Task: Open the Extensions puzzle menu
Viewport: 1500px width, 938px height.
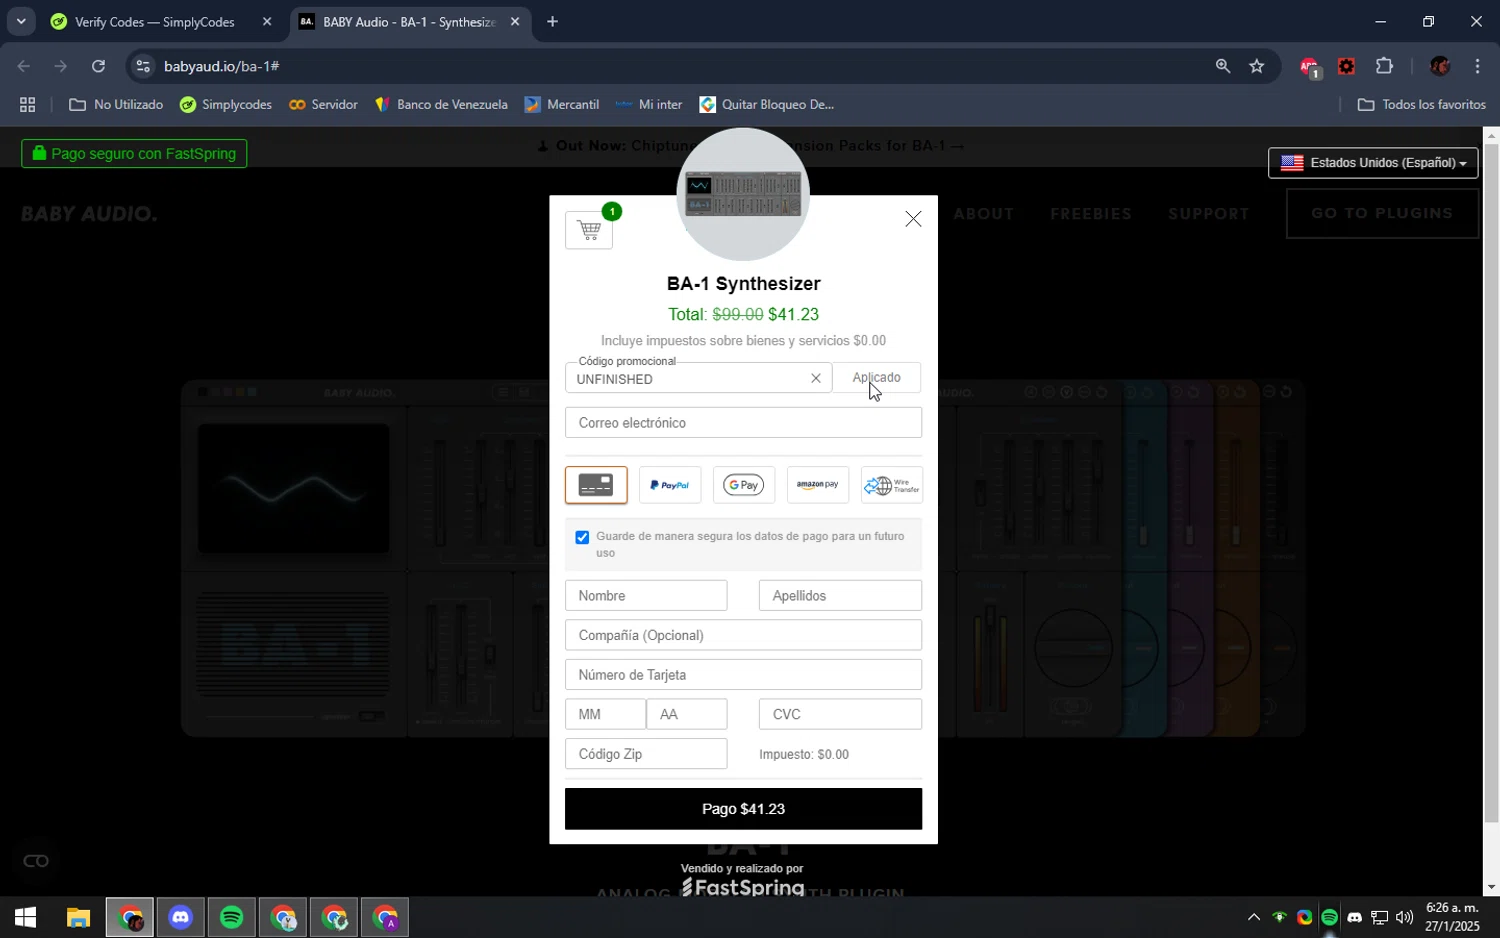Action: (x=1384, y=66)
